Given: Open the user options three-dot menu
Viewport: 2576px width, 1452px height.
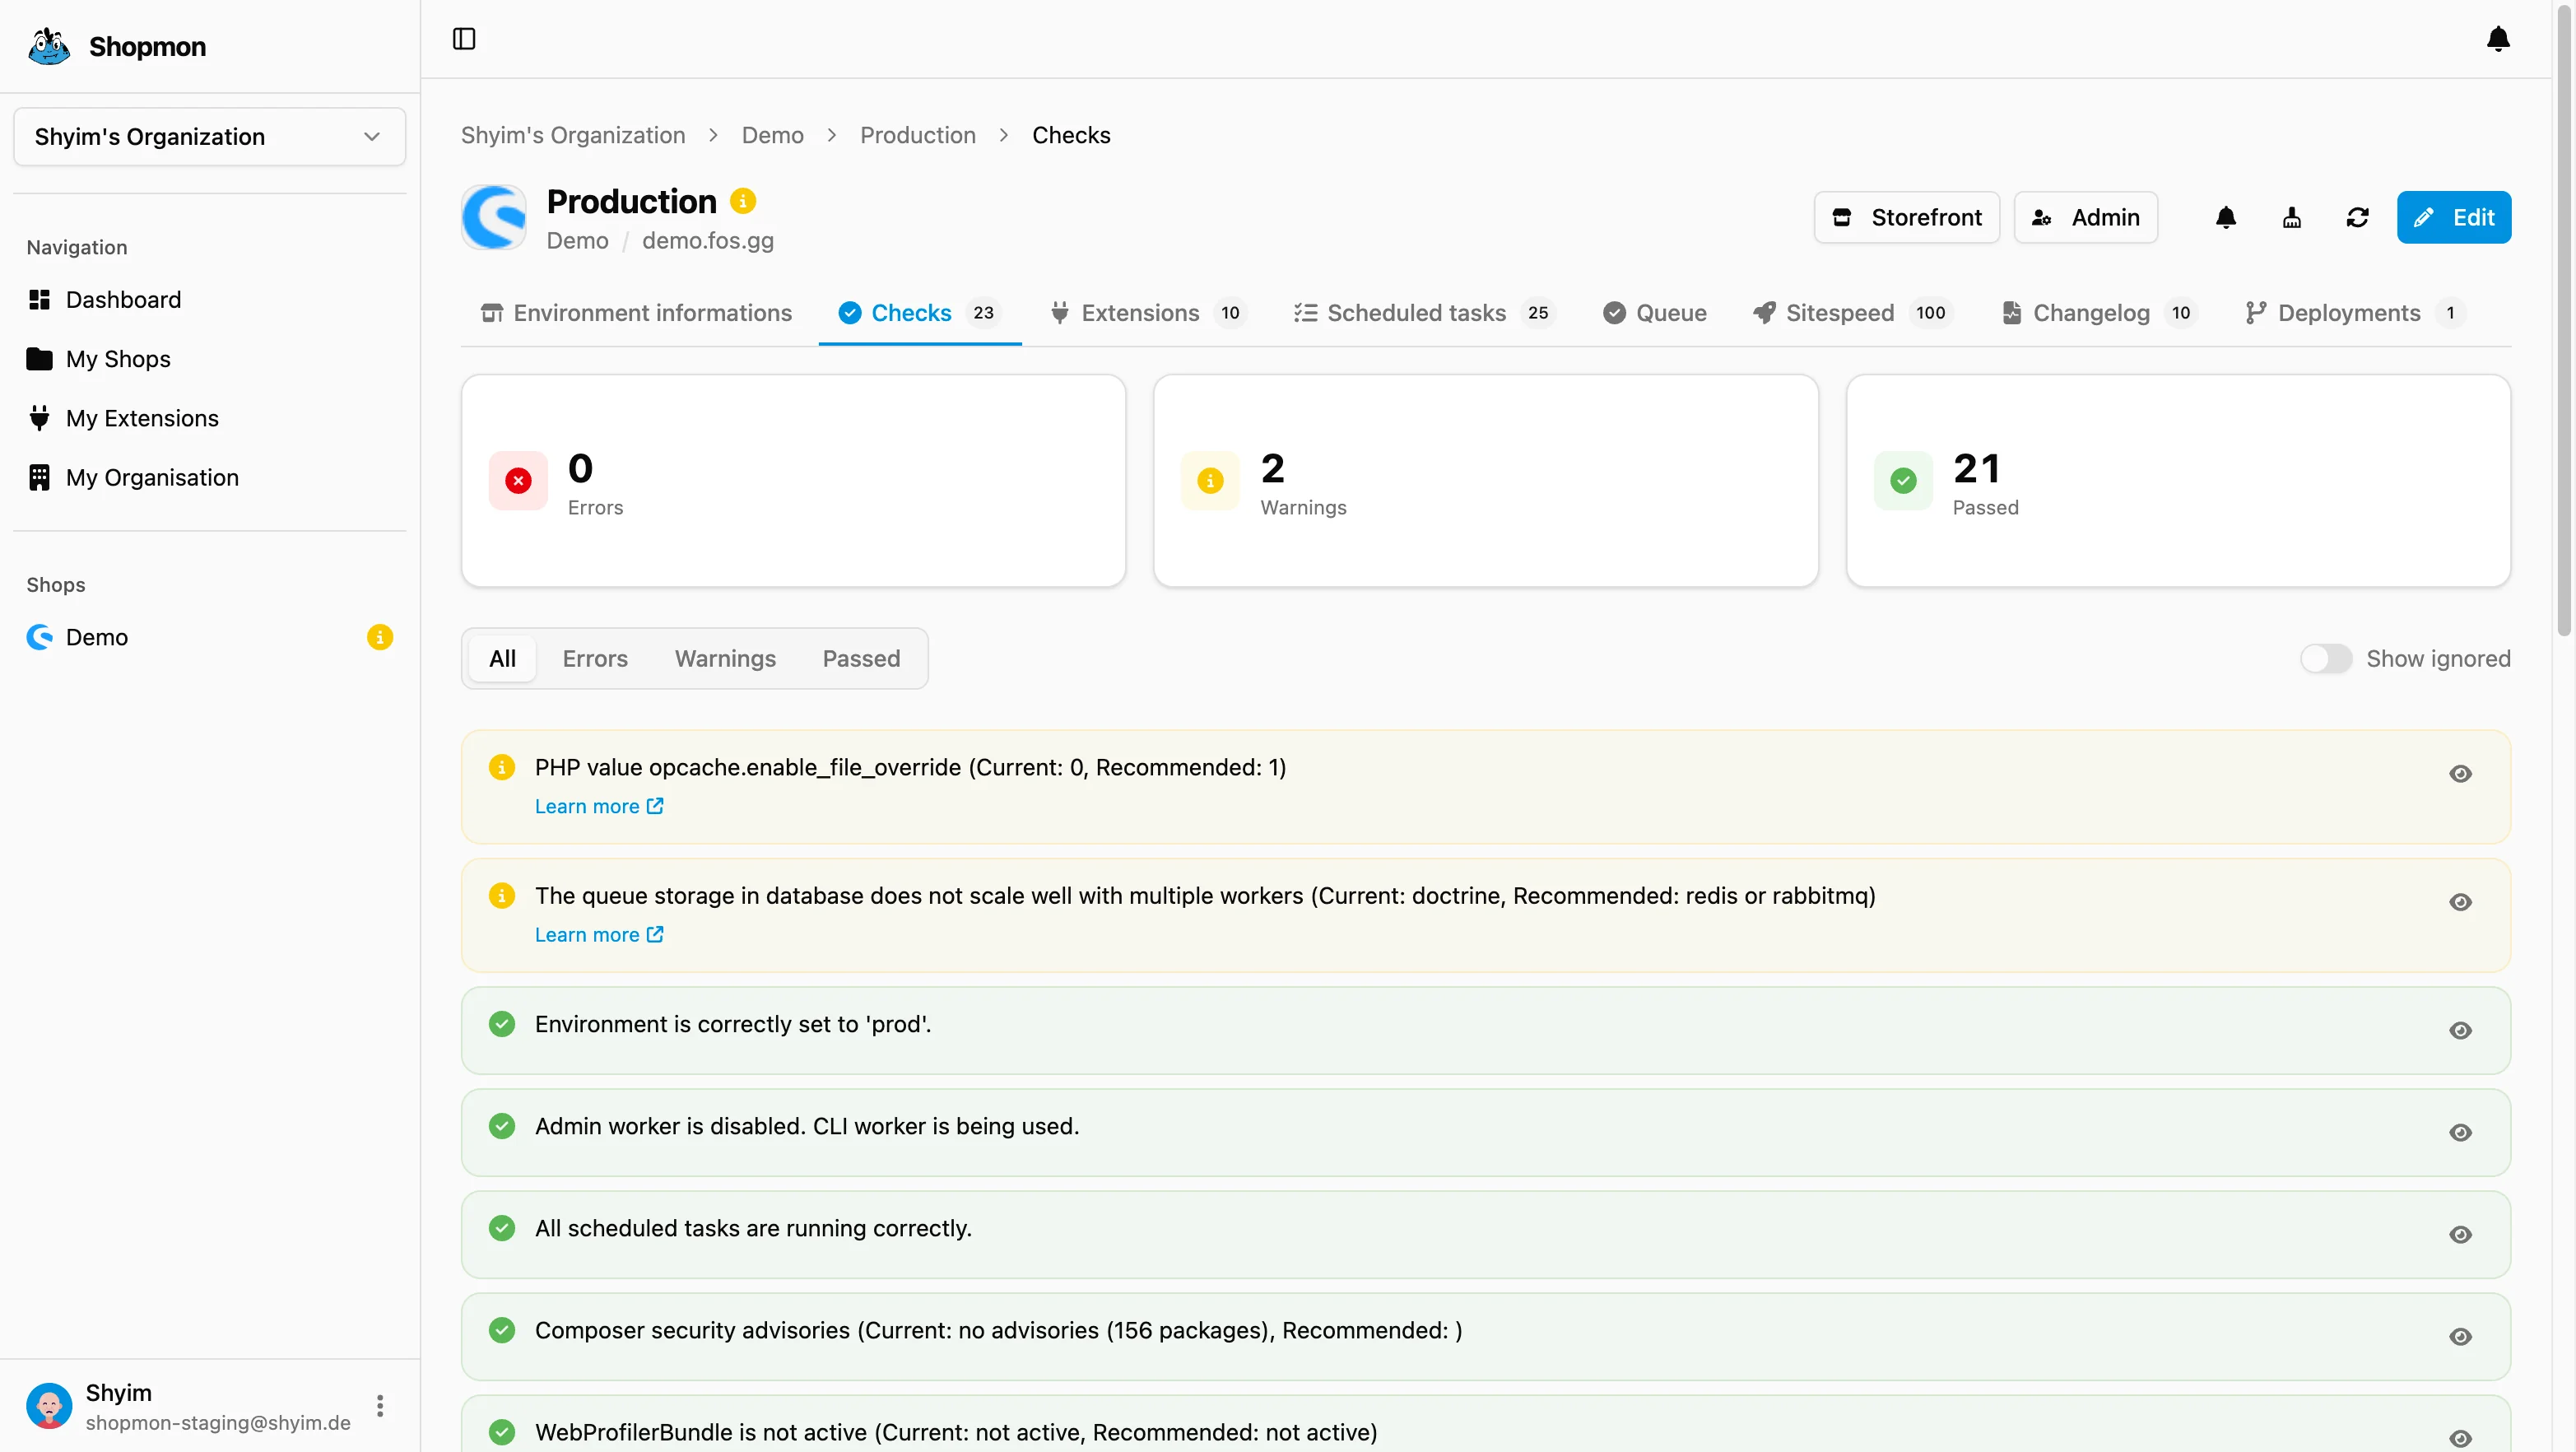Looking at the screenshot, I should point(380,1406).
